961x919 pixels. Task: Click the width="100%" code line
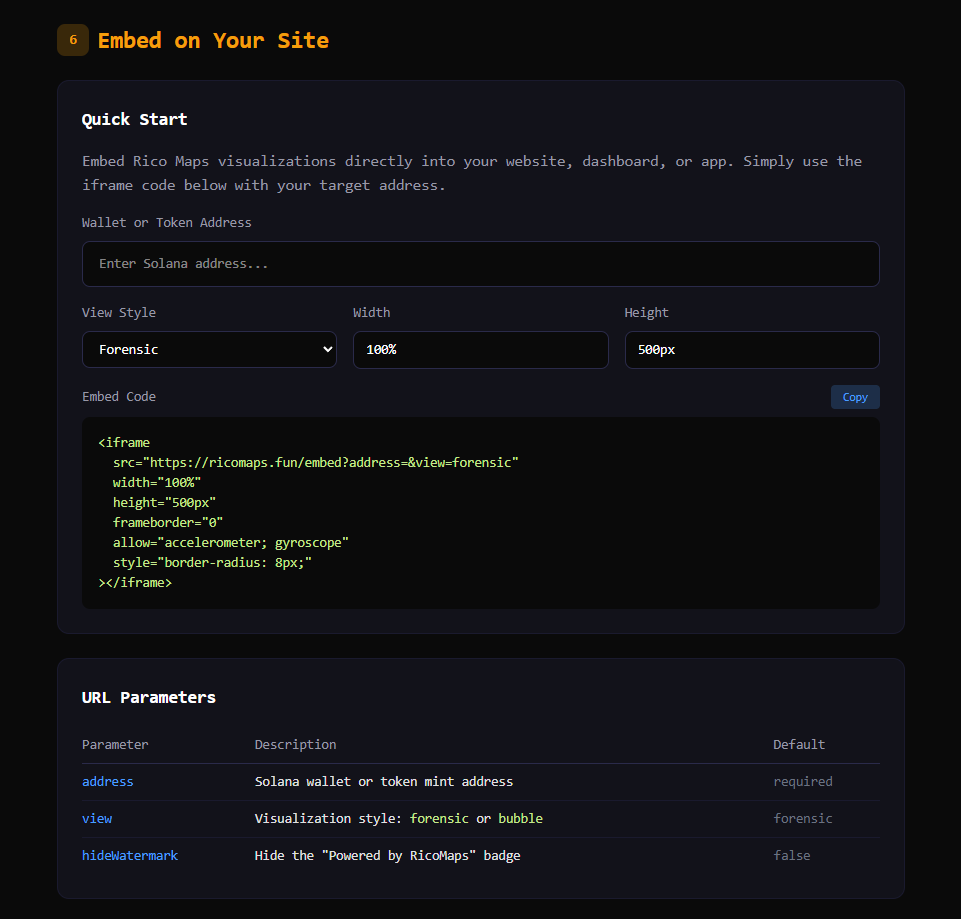(x=157, y=482)
